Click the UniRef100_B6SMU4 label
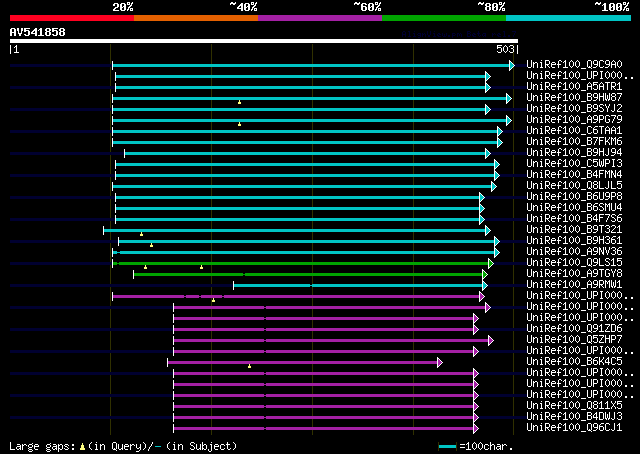The width and height of the screenshot is (640, 454). tap(574, 208)
